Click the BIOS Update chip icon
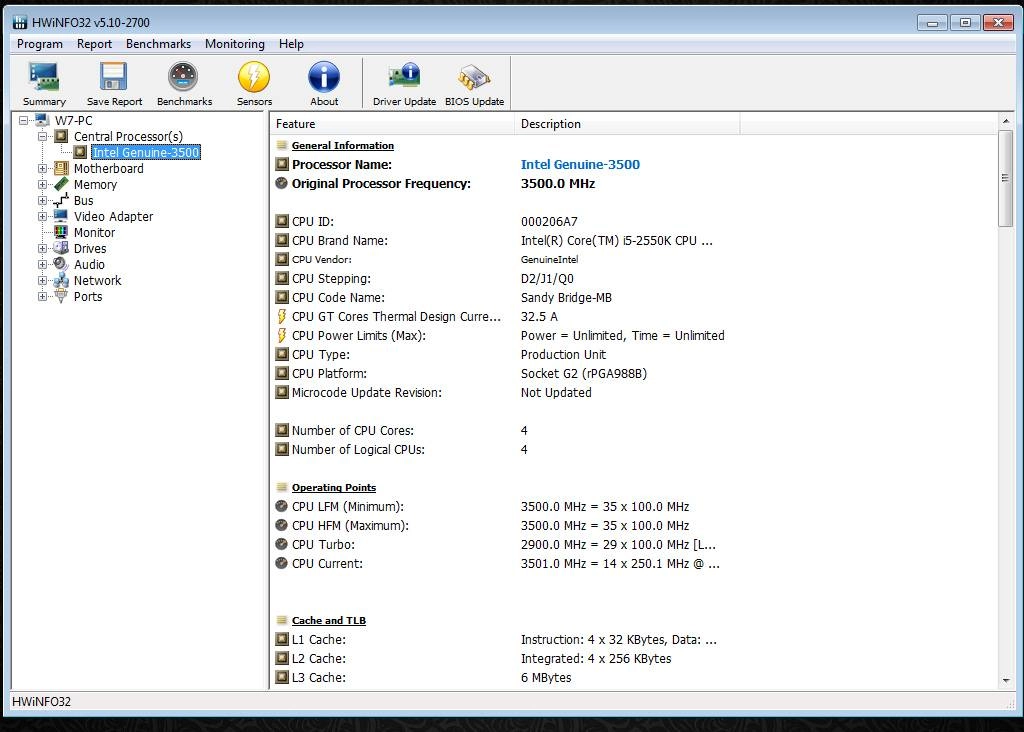The image size is (1024, 732). pyautogui.click(x=474, y=77)
